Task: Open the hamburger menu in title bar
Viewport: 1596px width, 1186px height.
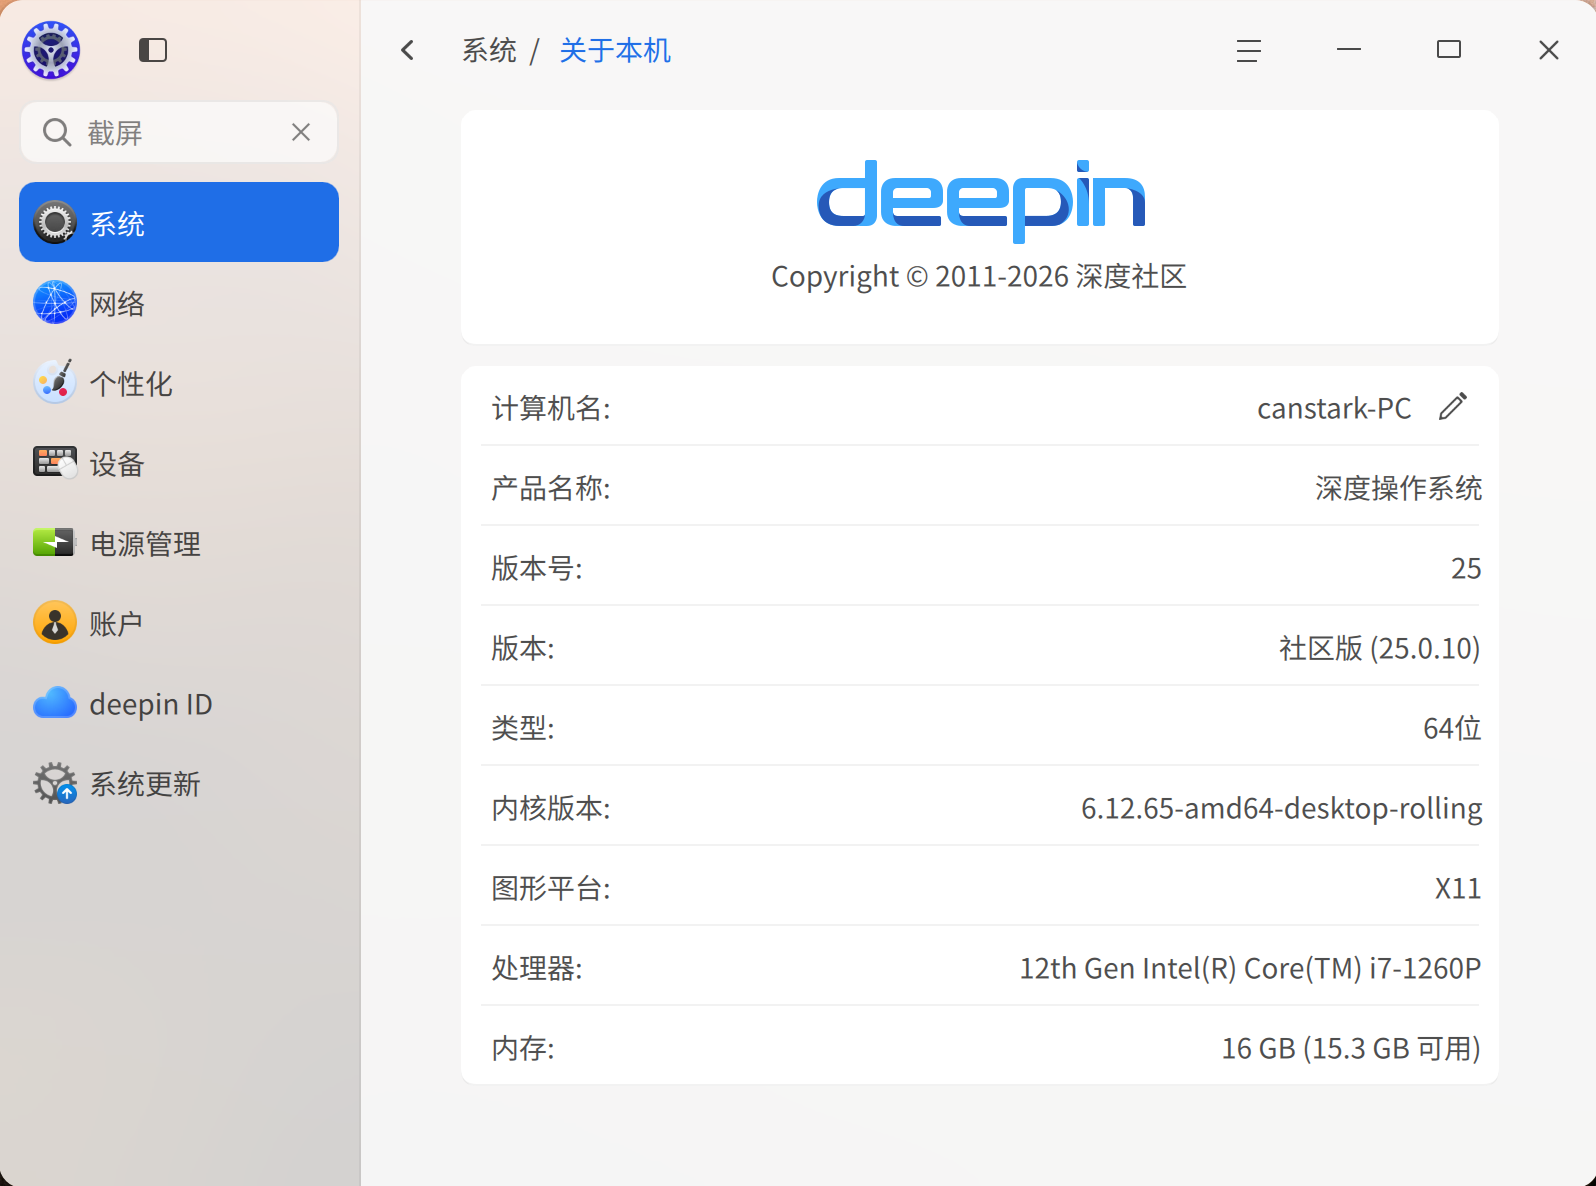Action: [x=1248, y=50]
